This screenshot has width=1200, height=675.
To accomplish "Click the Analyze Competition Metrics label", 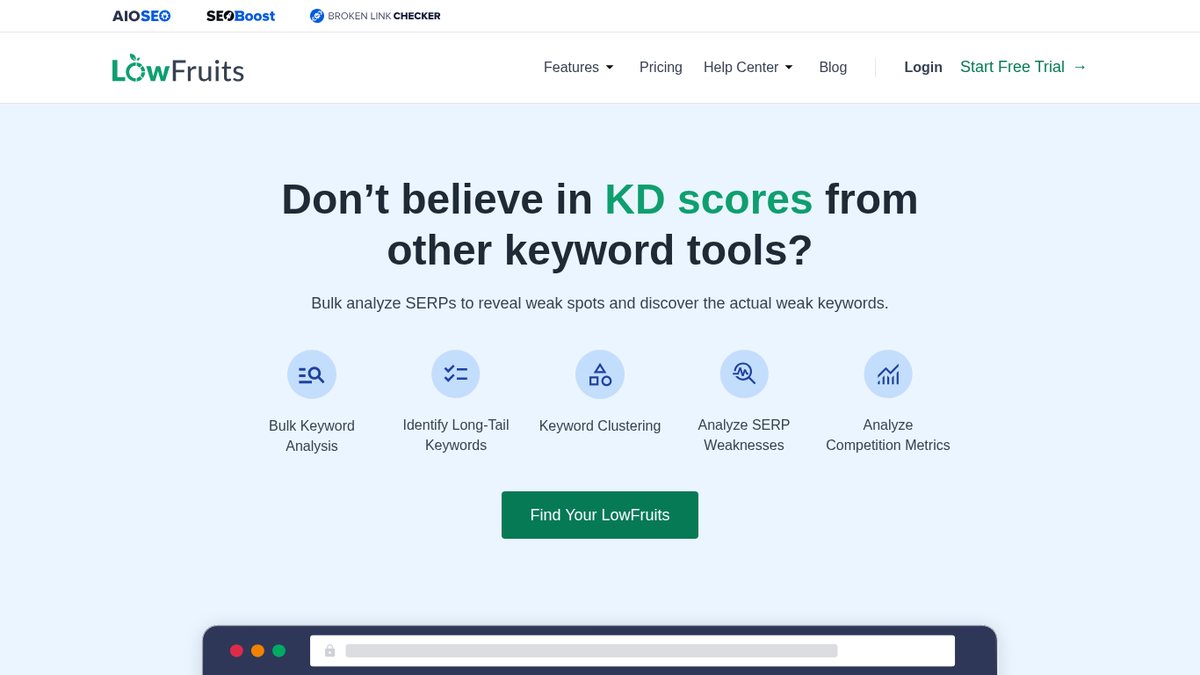I will click(x=888, y=435).
